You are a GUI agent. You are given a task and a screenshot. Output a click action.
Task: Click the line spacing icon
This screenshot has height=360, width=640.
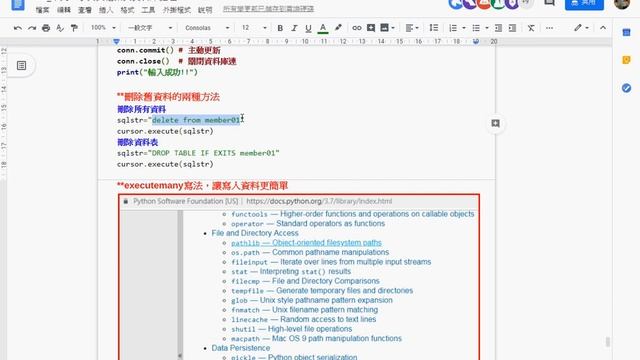[x=434, y=28]
